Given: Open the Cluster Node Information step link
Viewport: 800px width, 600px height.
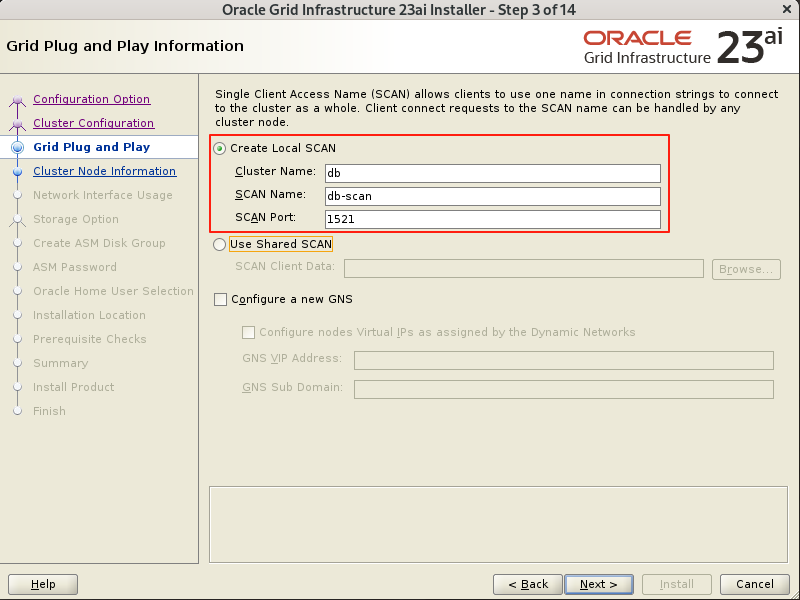Looking at the screenshot, I should [x=105, y=171].
